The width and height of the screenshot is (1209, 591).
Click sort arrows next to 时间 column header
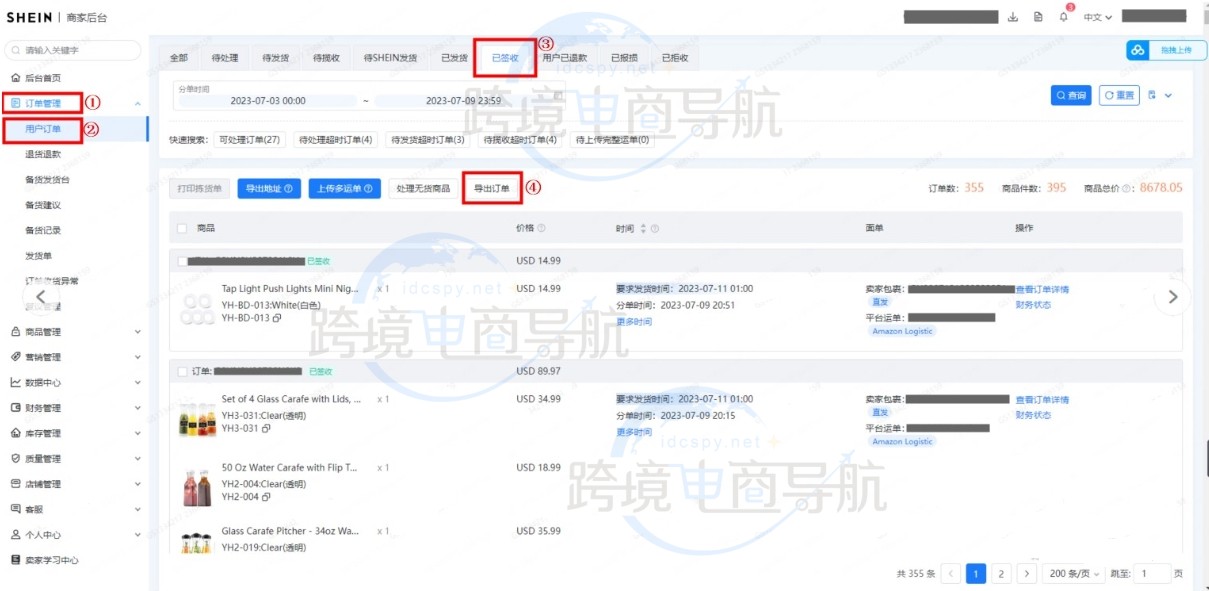(643, 229)
